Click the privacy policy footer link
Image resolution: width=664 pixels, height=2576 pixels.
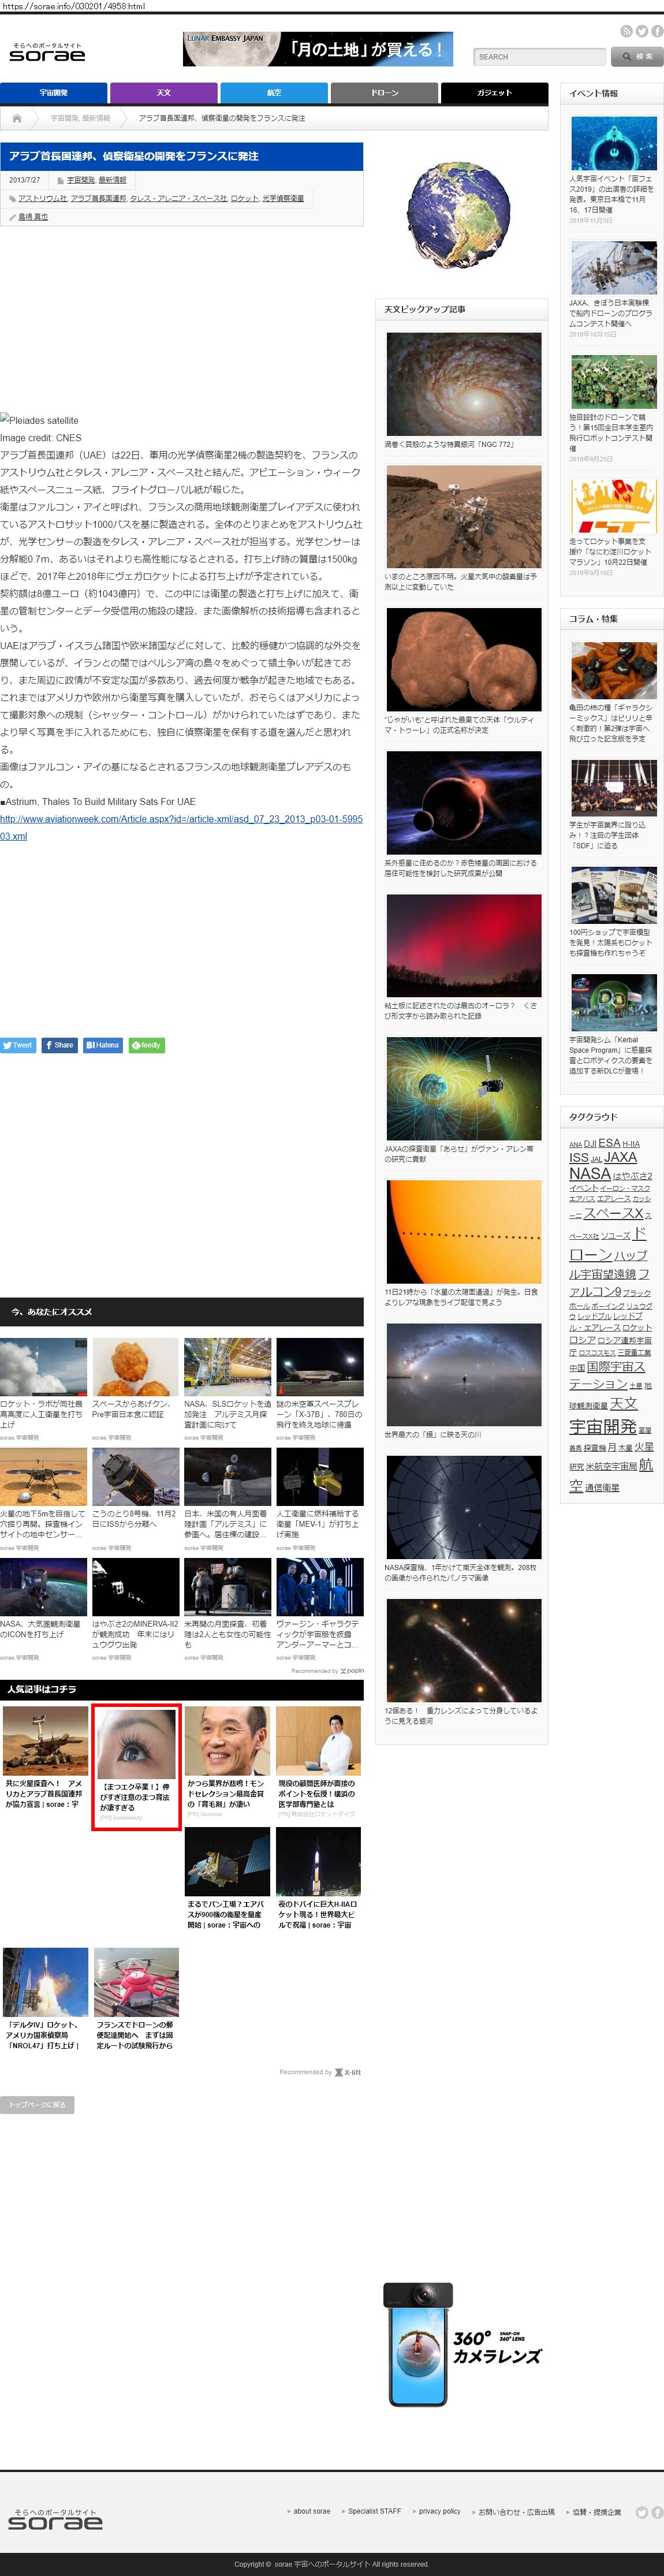click(x=439, y=2511)
